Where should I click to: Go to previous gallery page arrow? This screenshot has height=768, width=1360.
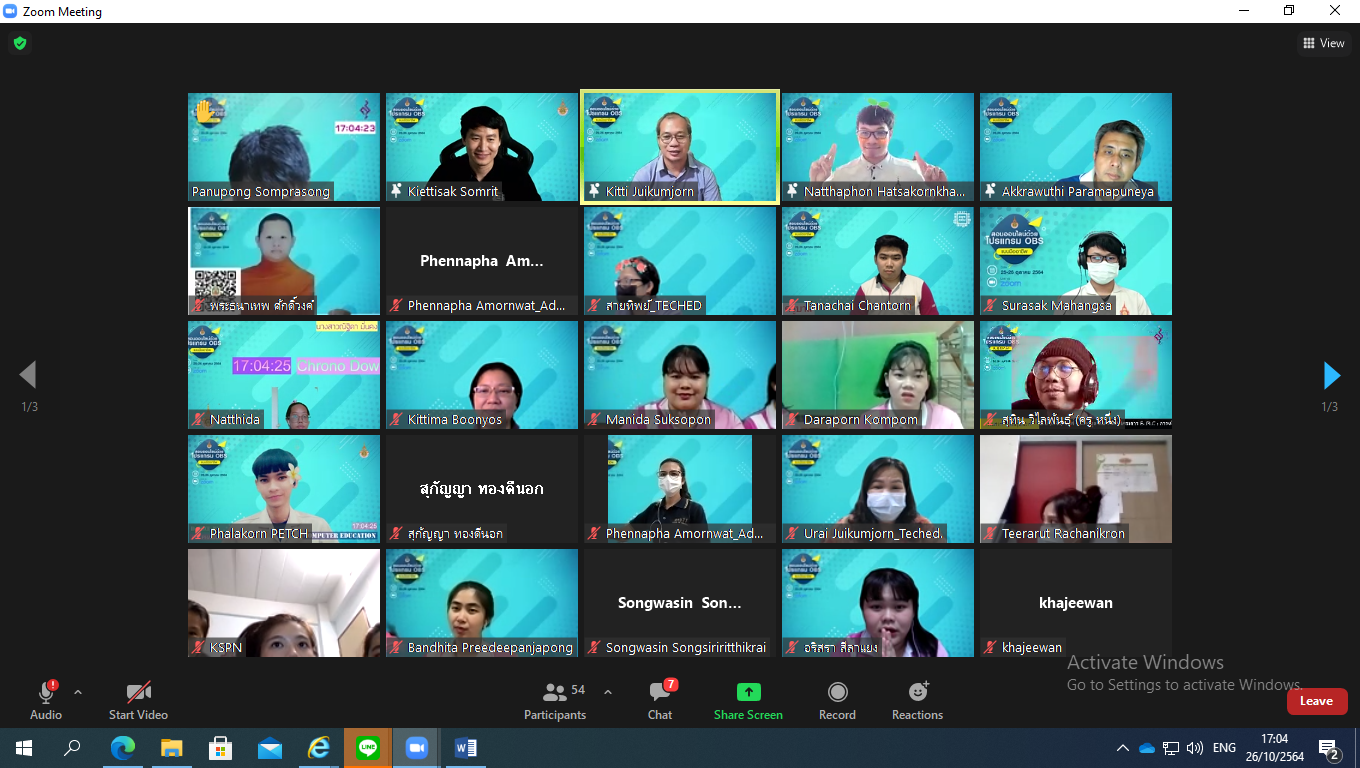[28, 375]
